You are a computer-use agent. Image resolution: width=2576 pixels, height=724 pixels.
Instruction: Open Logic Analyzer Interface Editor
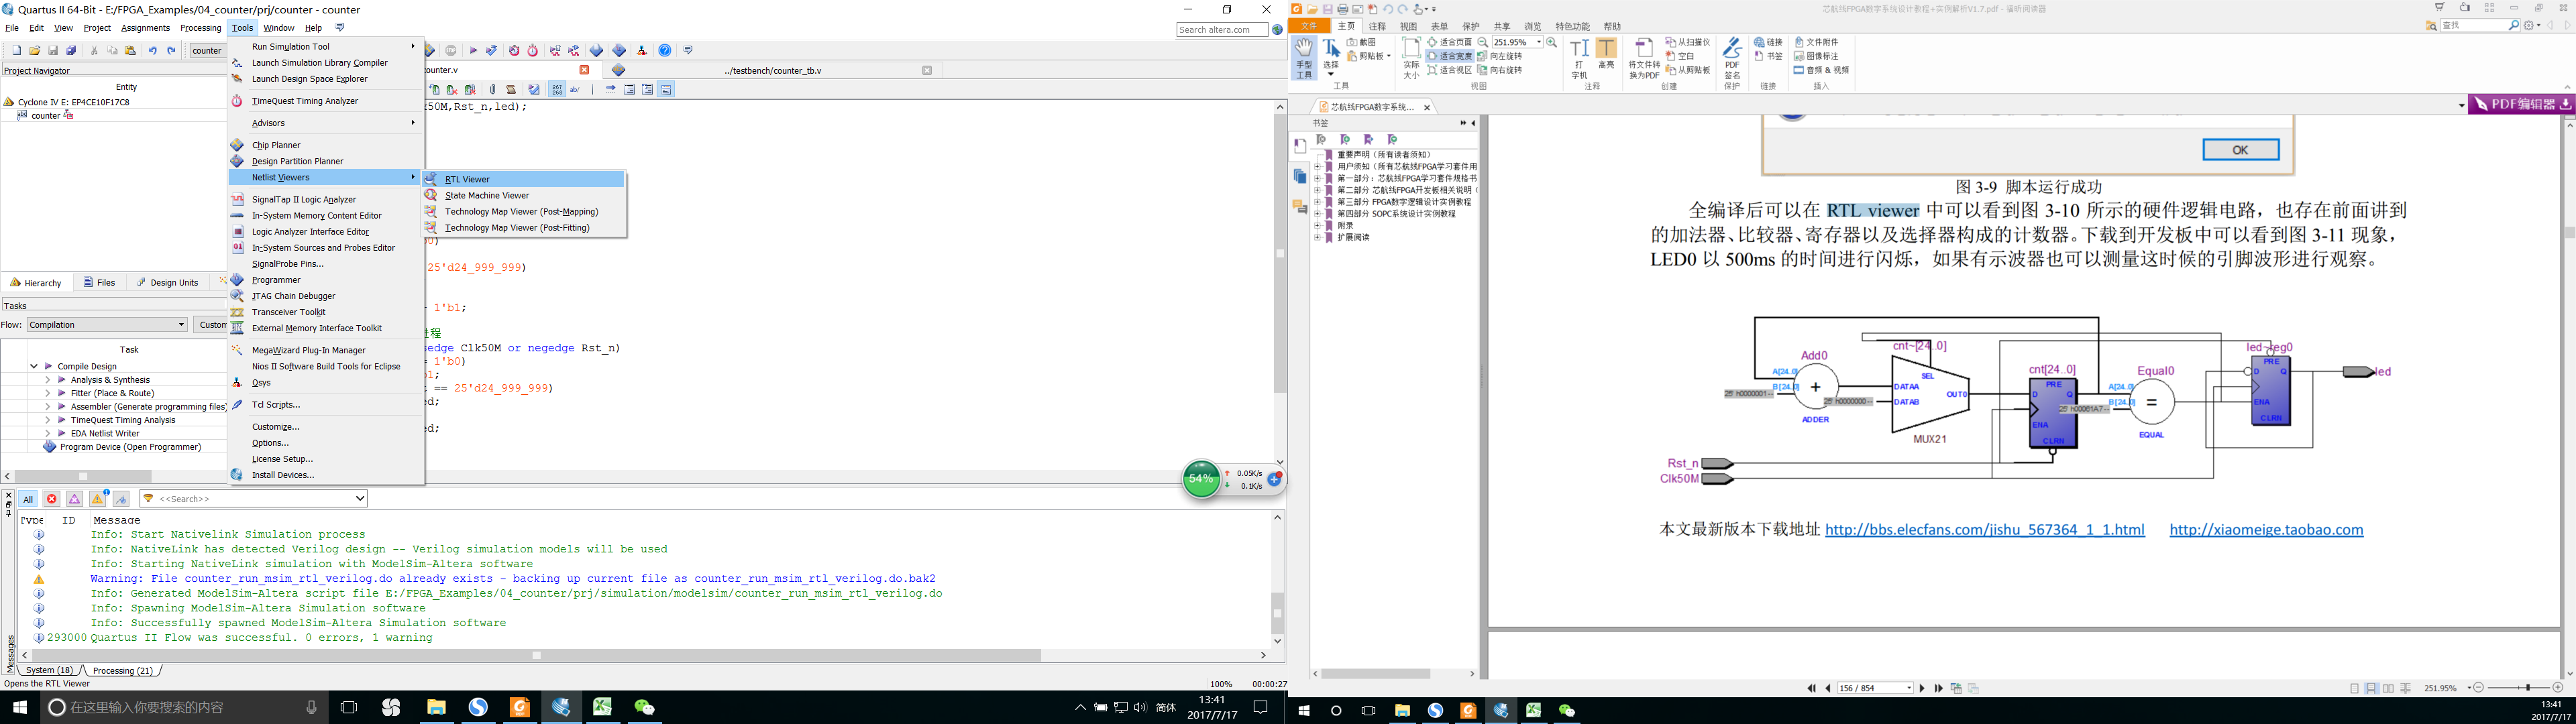coord(311,231)
